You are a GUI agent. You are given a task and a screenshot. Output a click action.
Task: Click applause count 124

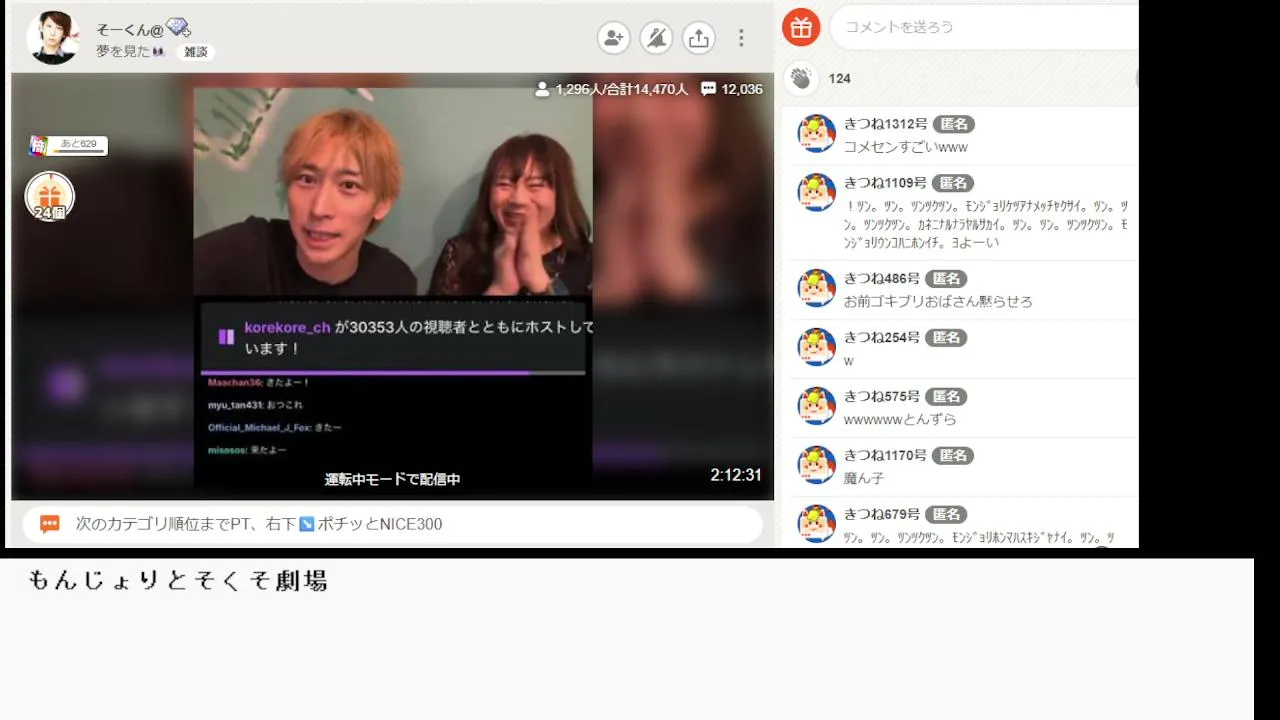(x=840, y=79)
